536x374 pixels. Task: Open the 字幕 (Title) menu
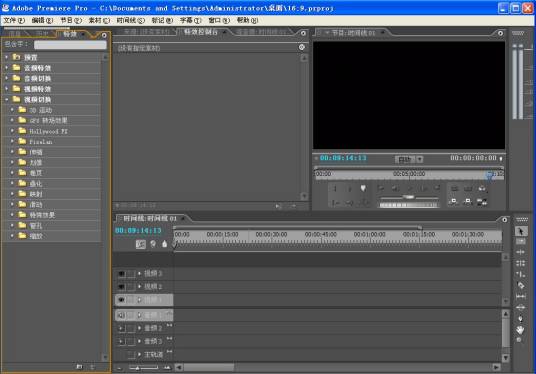[191, 21]
